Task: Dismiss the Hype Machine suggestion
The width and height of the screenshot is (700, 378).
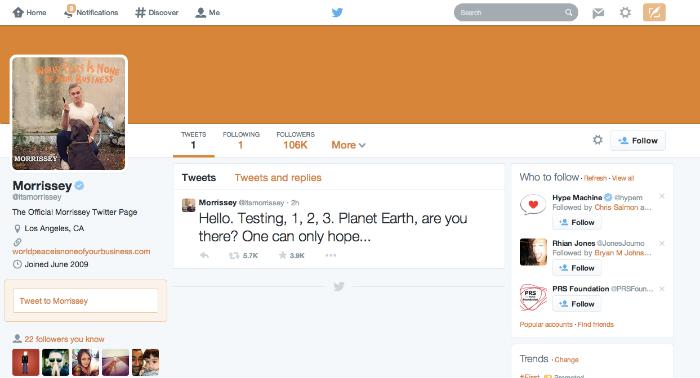Action: [x=662, y=196]
